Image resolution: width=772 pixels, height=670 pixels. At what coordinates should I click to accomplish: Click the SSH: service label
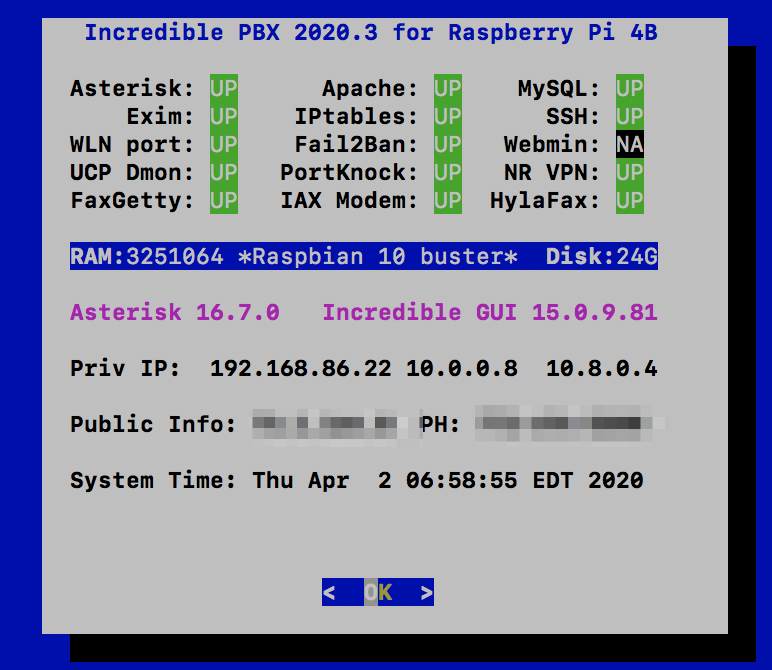coord(573,117)
